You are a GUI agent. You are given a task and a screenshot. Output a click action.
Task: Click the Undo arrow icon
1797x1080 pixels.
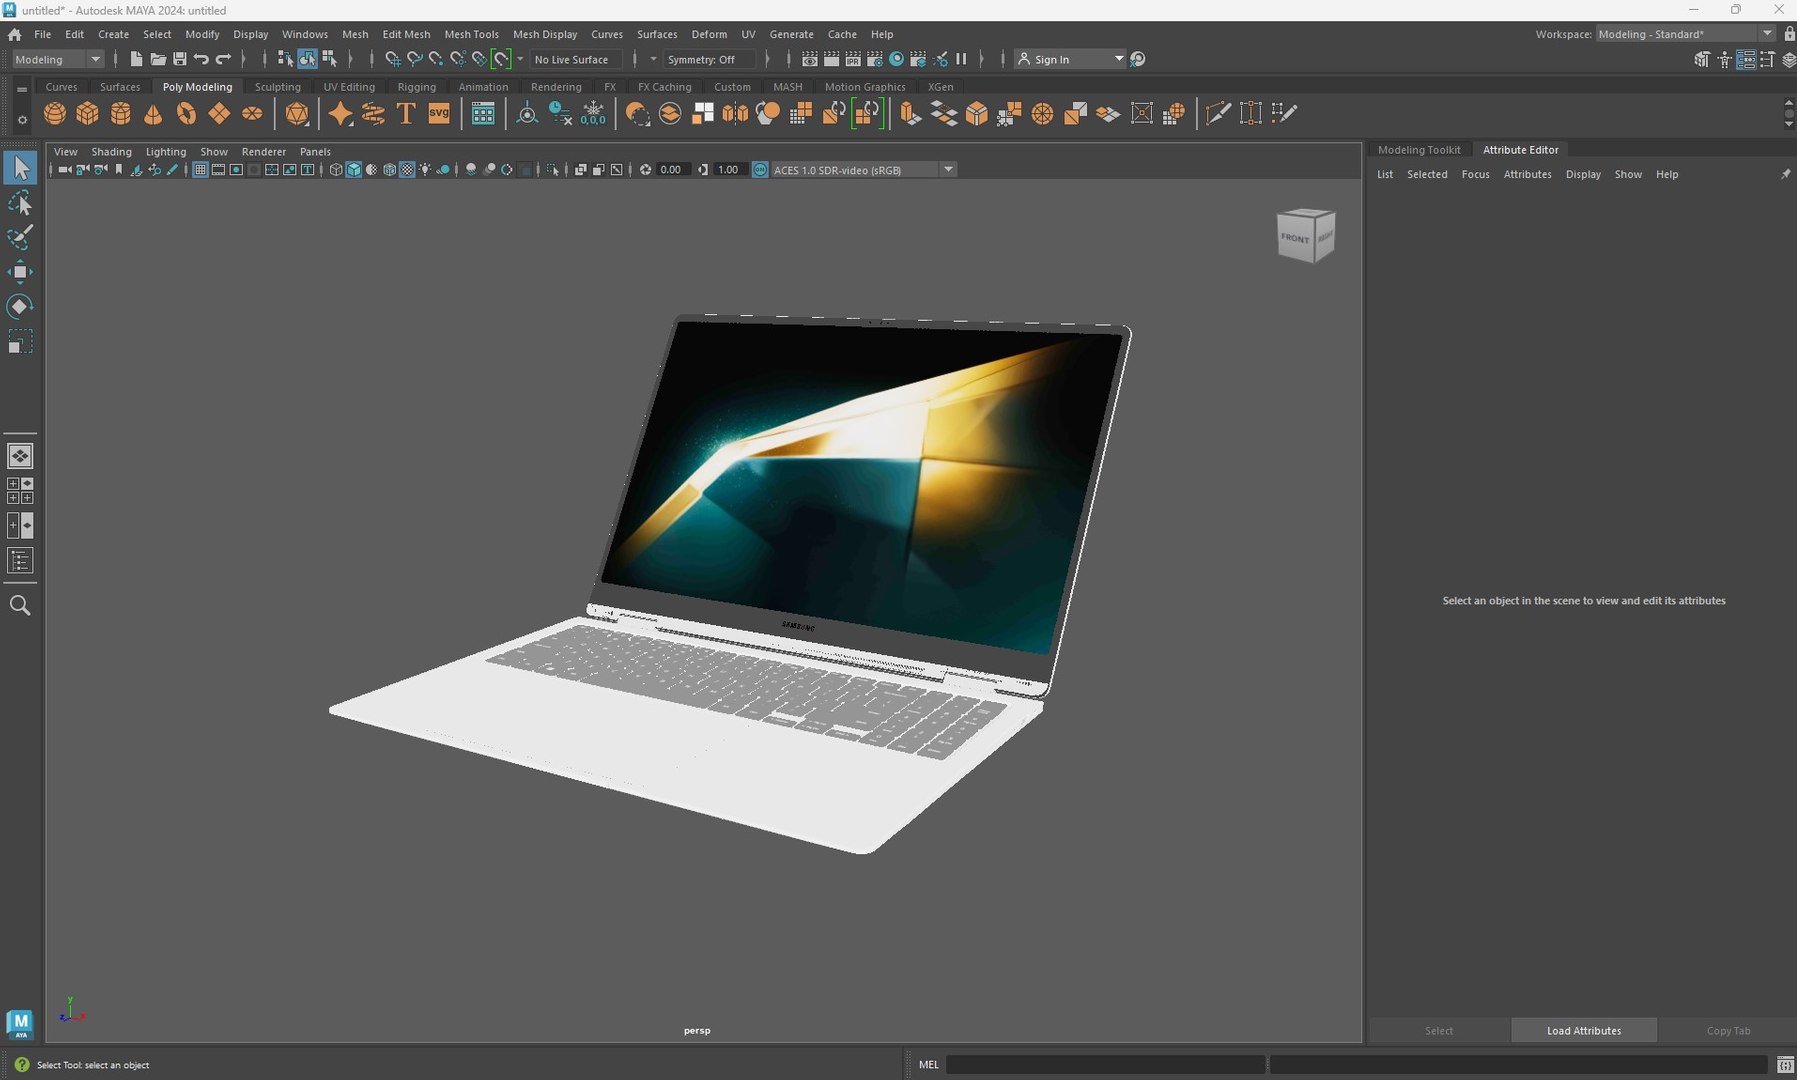pos(201,59)
